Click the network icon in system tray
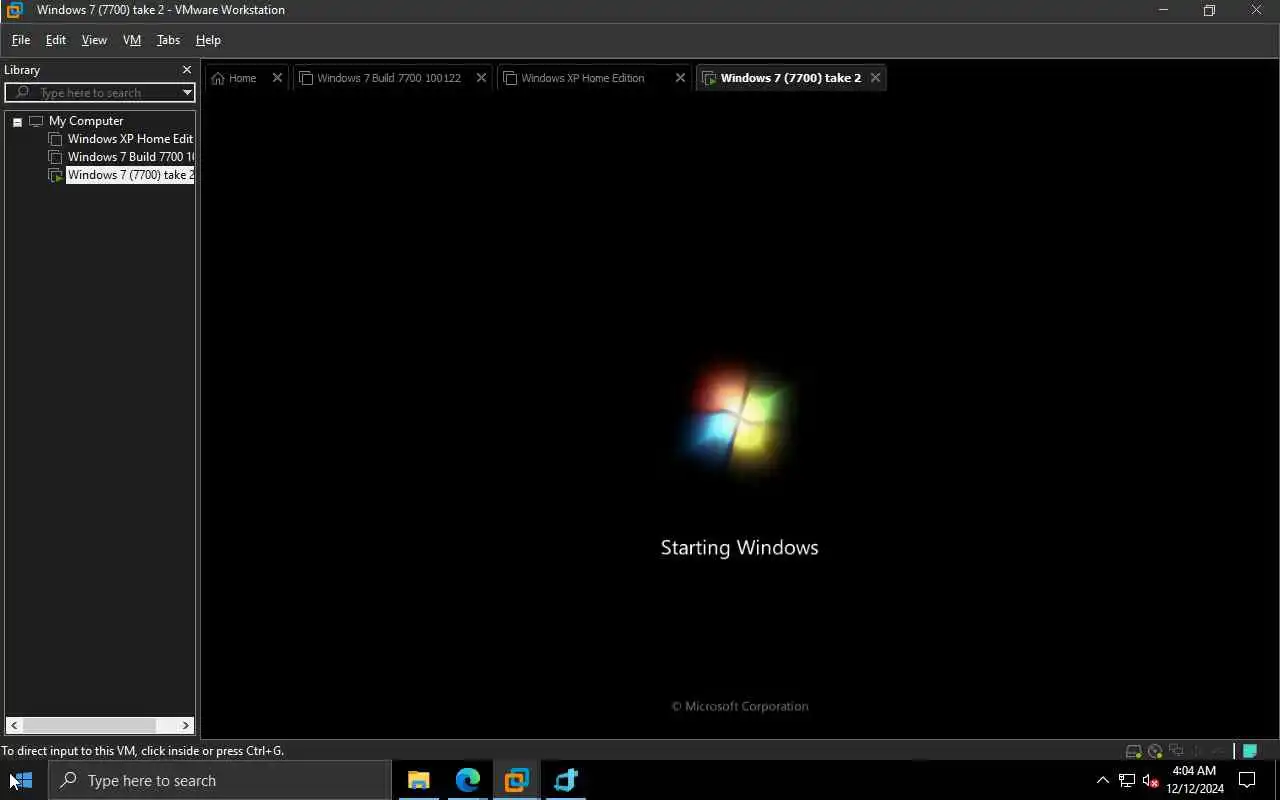Viewport: 1280px width, 800px height. tap(1127, 780)
